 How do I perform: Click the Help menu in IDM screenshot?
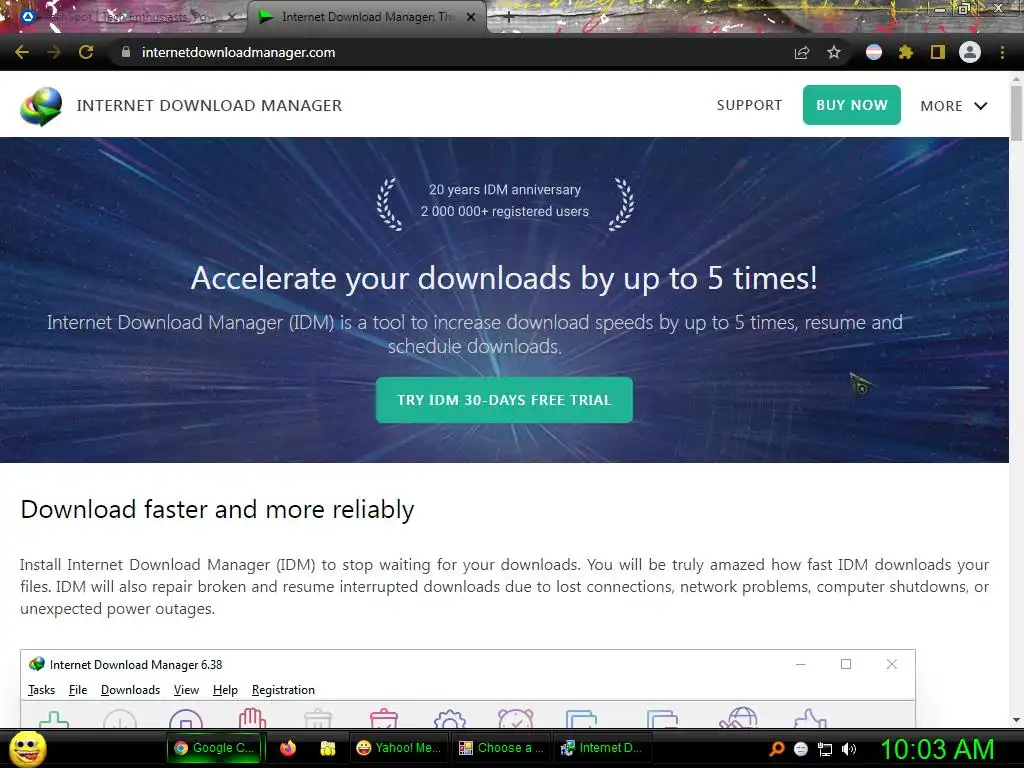pos(225,690)
